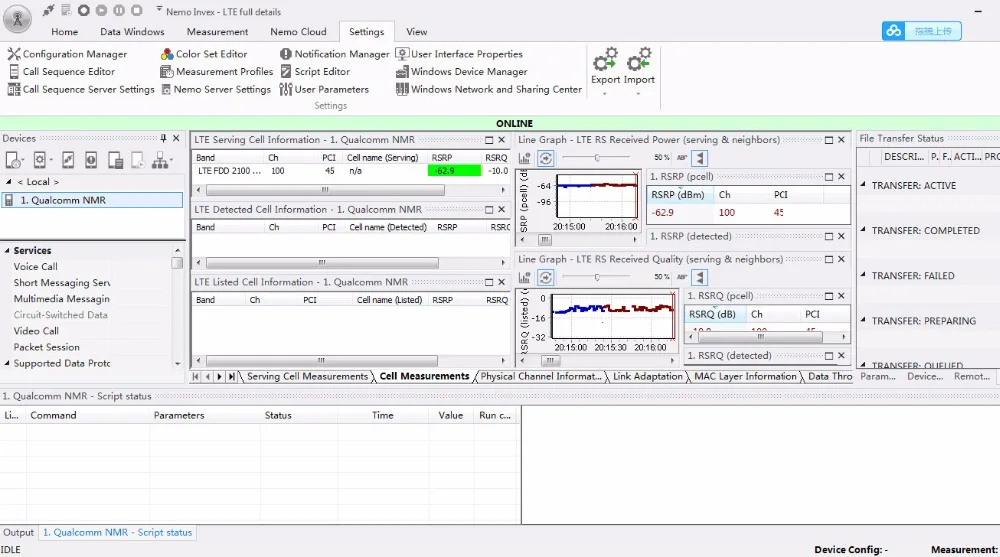Toggle the jump-to-end button in Received Quality graph

(700, 277)
